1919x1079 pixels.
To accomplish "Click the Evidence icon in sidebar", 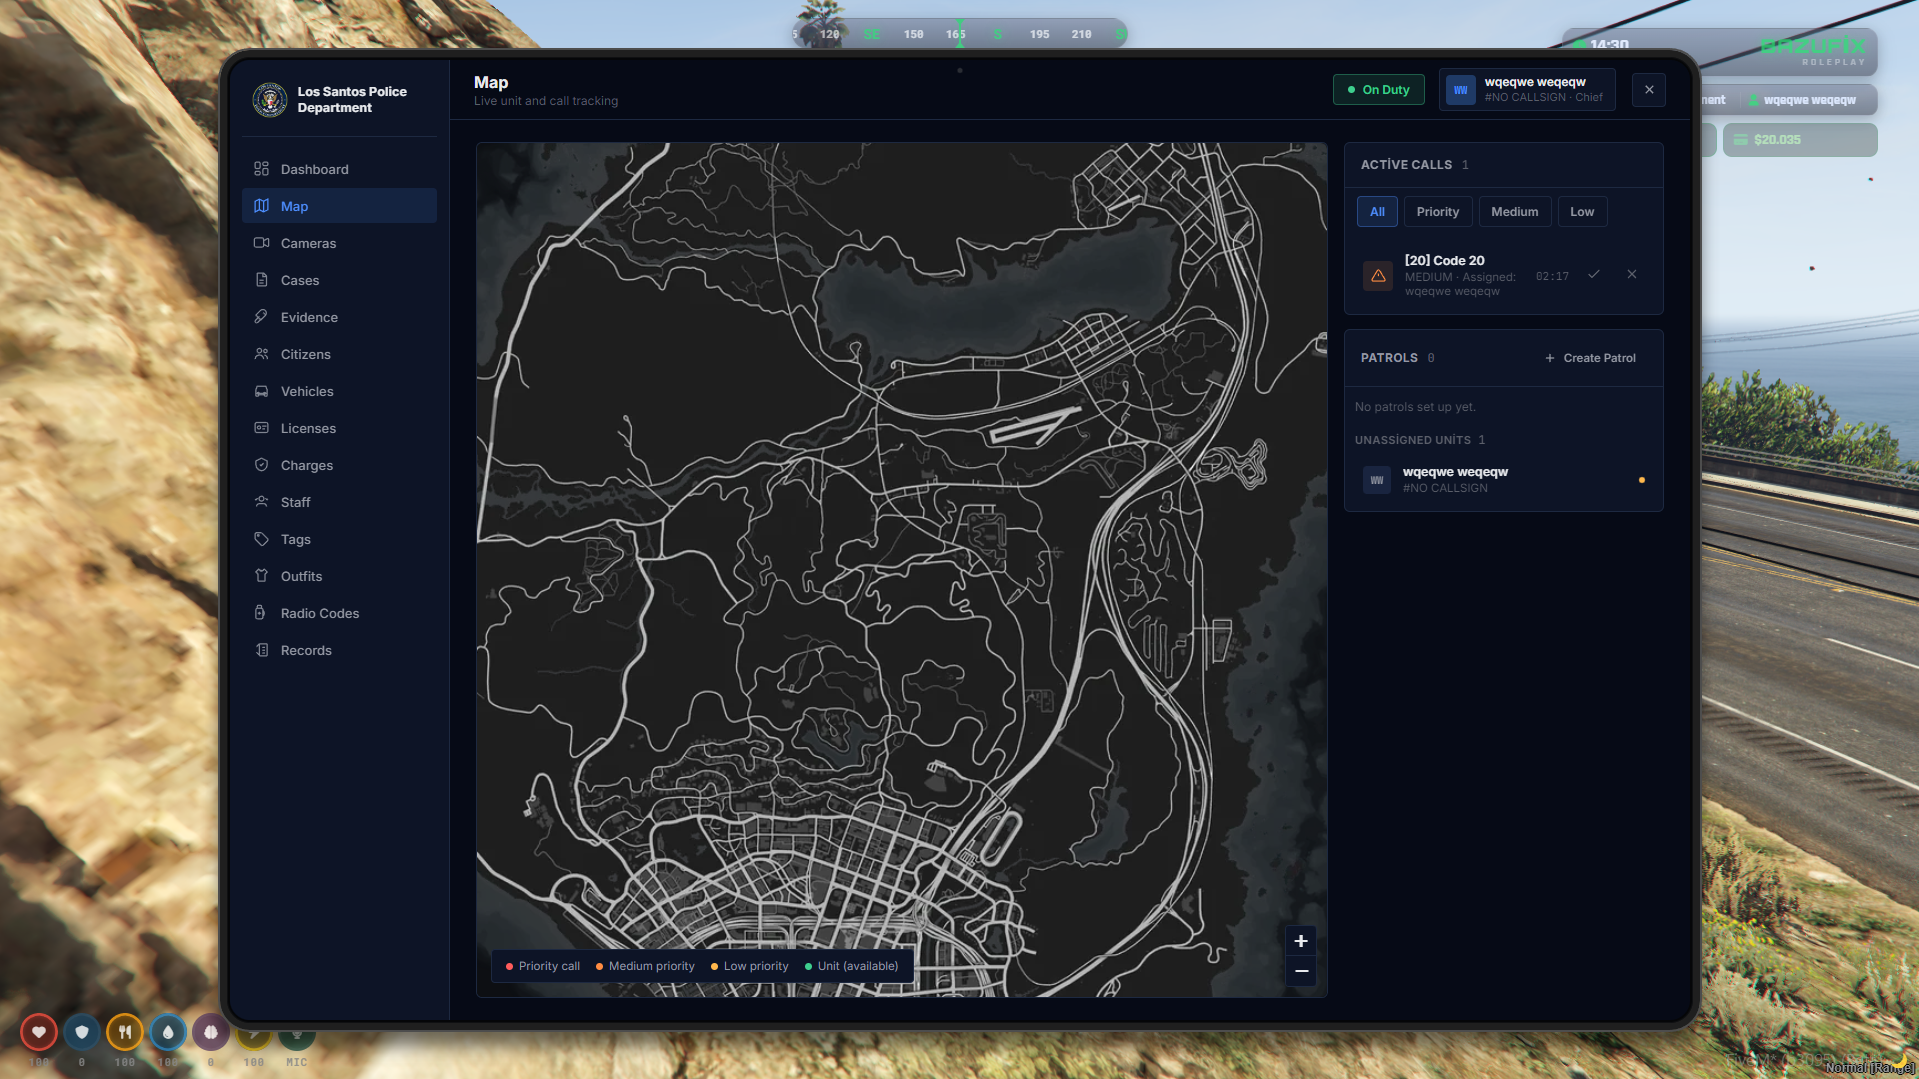I will point(261,317).
